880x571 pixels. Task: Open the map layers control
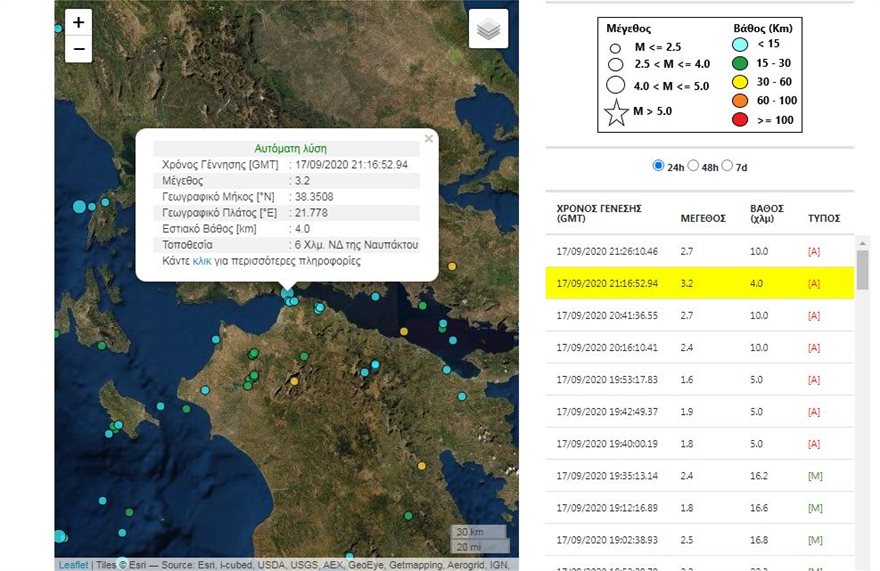pyautogui.click(x=488, y=30)
